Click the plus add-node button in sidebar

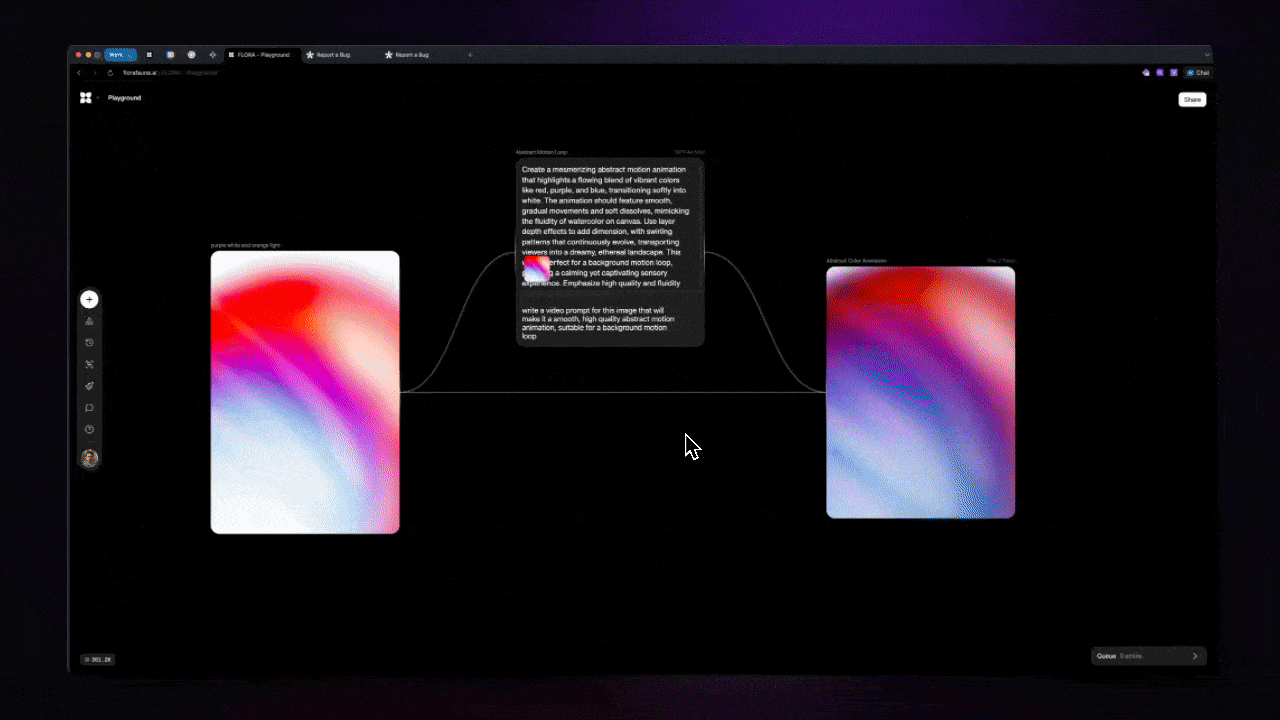(89, 299)
